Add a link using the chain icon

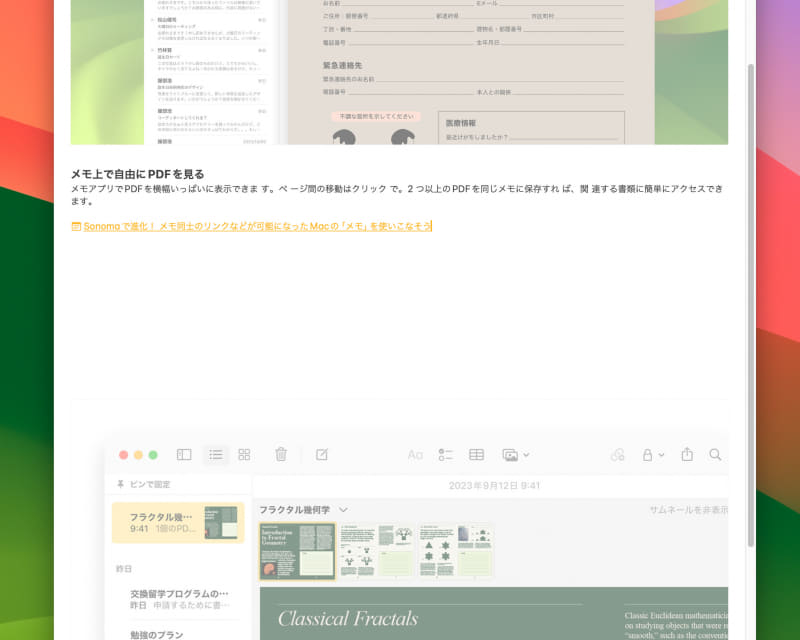point(618,455)
